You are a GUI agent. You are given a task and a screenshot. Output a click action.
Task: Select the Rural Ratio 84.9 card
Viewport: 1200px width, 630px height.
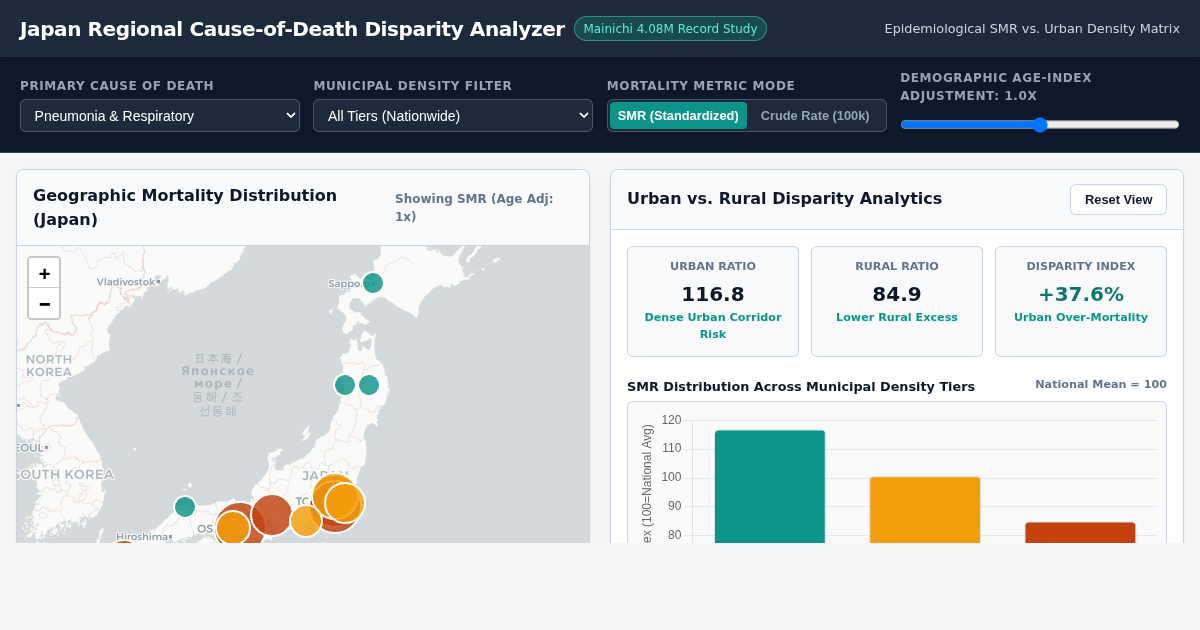897,301
